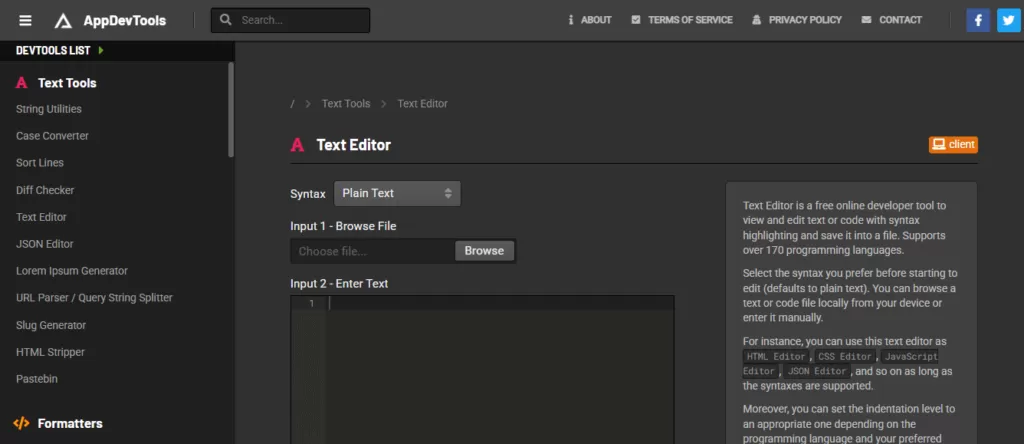
Task: Open Lorem Ipsum Generator tool
Action: pos(72,270)
